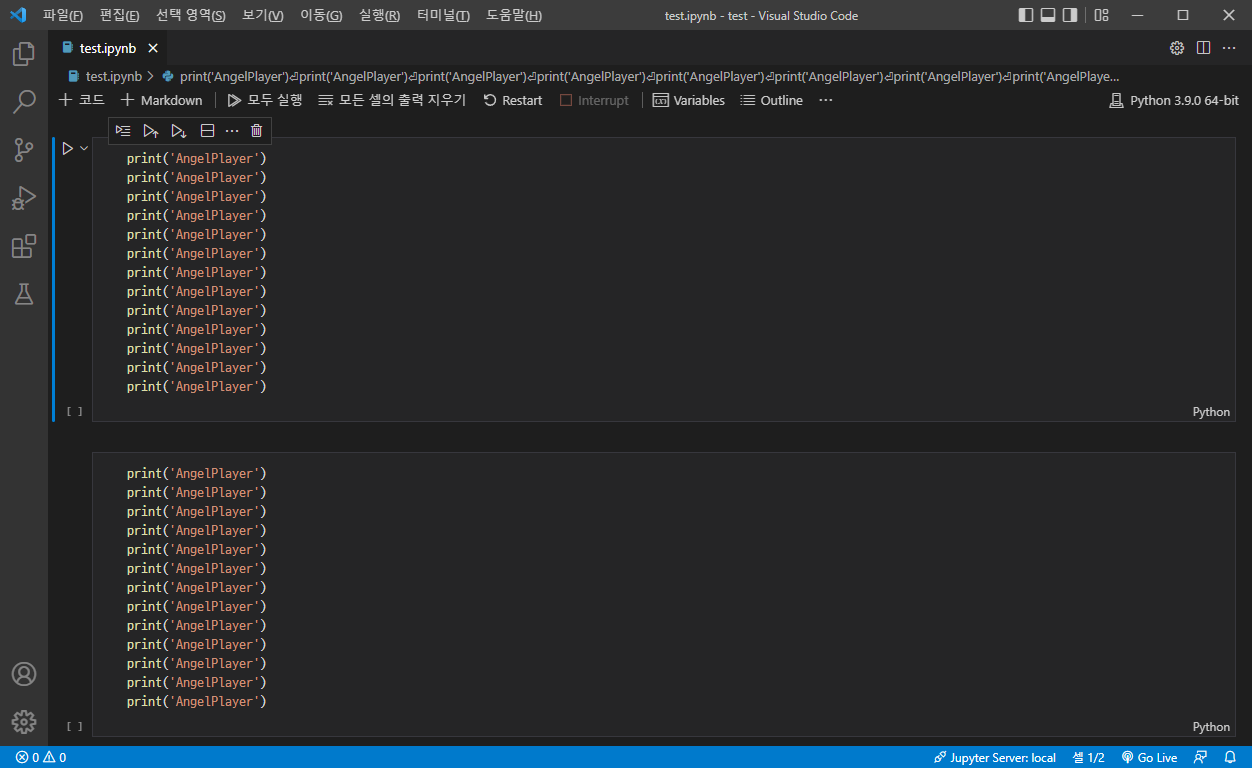Open the Accounts menu icon
Viewport: 1252px width, 768px height.
point(24,674)
